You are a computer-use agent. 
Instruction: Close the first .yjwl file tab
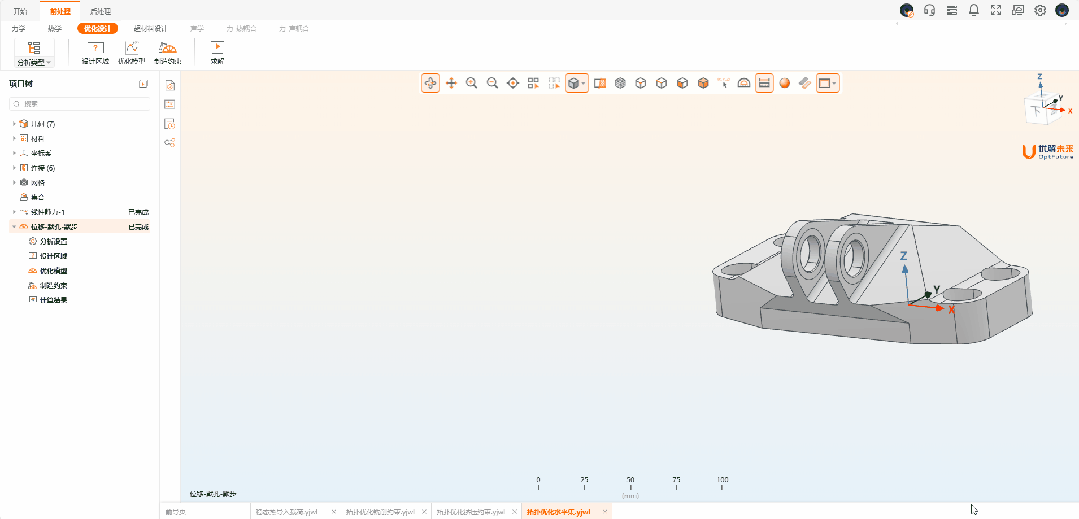[x=334, y=512]
